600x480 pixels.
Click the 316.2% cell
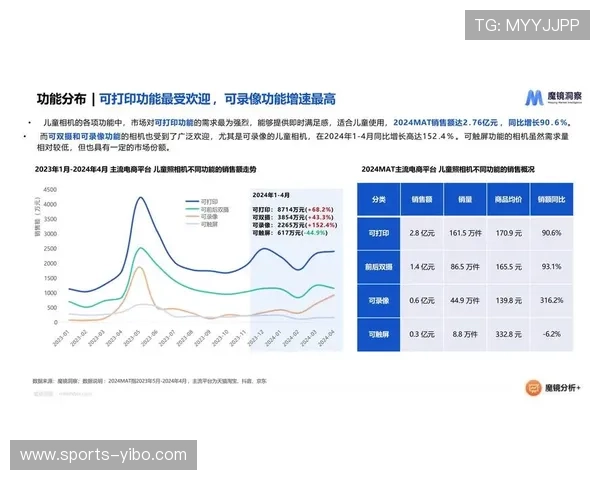point(551,300)
